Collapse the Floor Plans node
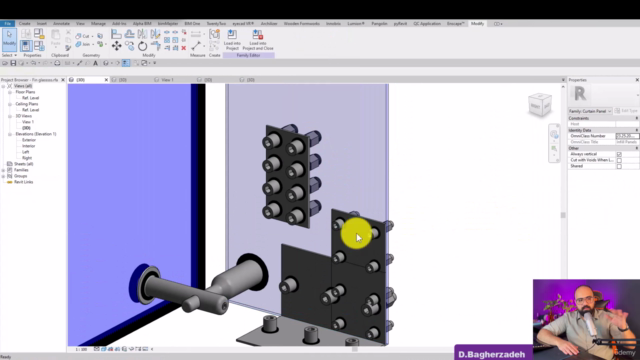 click(x=10, y=92)
